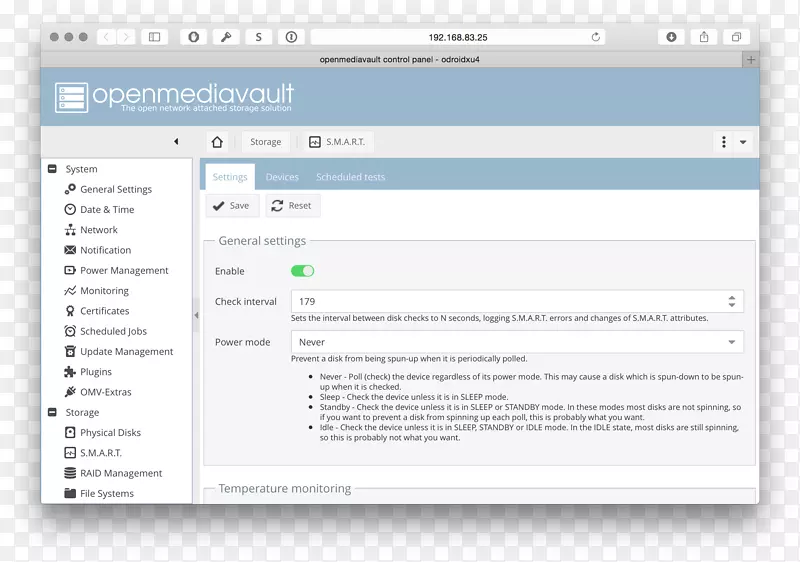Screen dimensions: 800x562
Task: Collapse the Storage tree section
Action: 52,412
